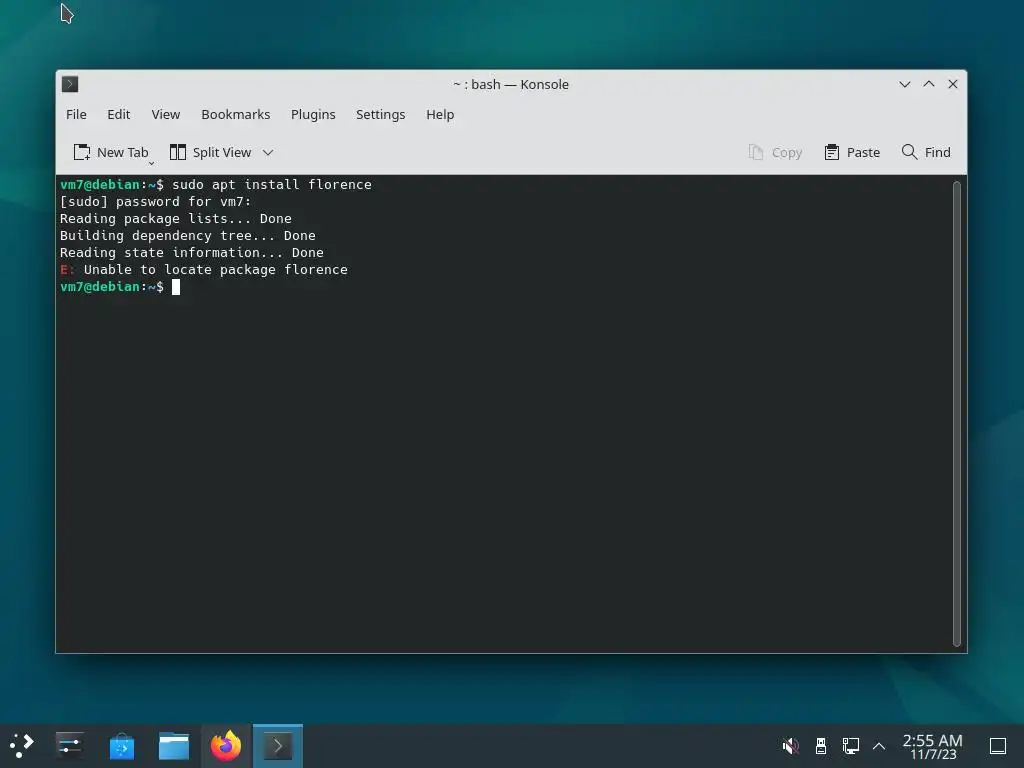Select the Konsole task in taskbar
The width and height of the screenshot is (1024, 768).
click(278, 746)
